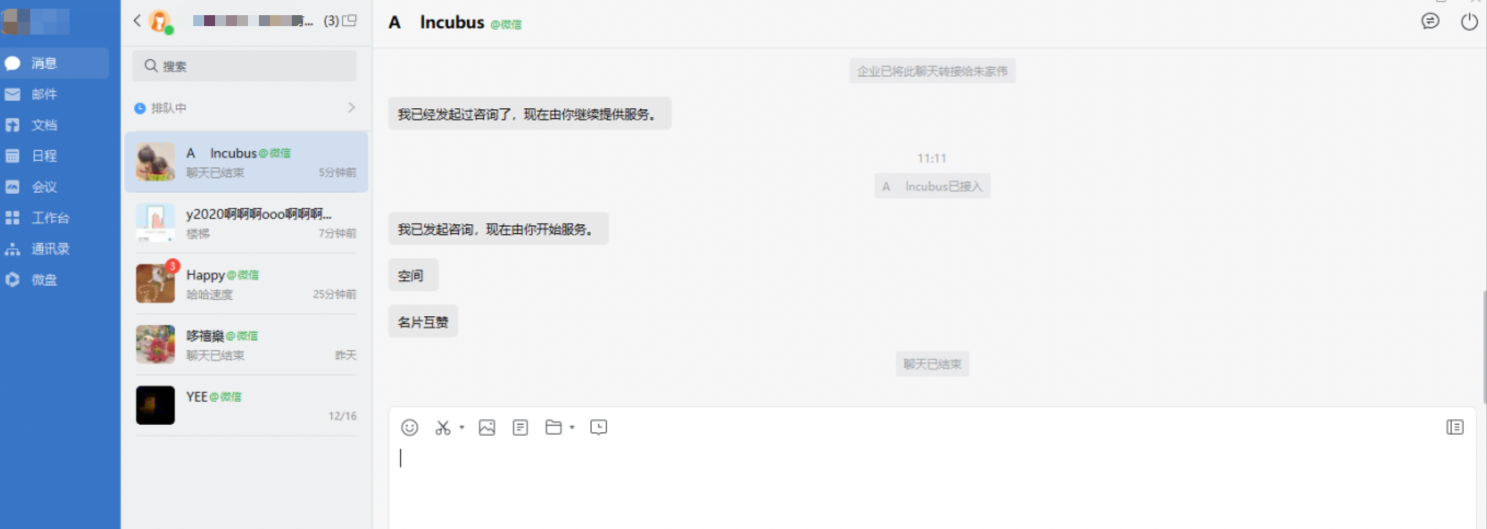Click the folder file-send icon
The height and width of the screenshot is (529, 1487).
click(x=553, y=427)
